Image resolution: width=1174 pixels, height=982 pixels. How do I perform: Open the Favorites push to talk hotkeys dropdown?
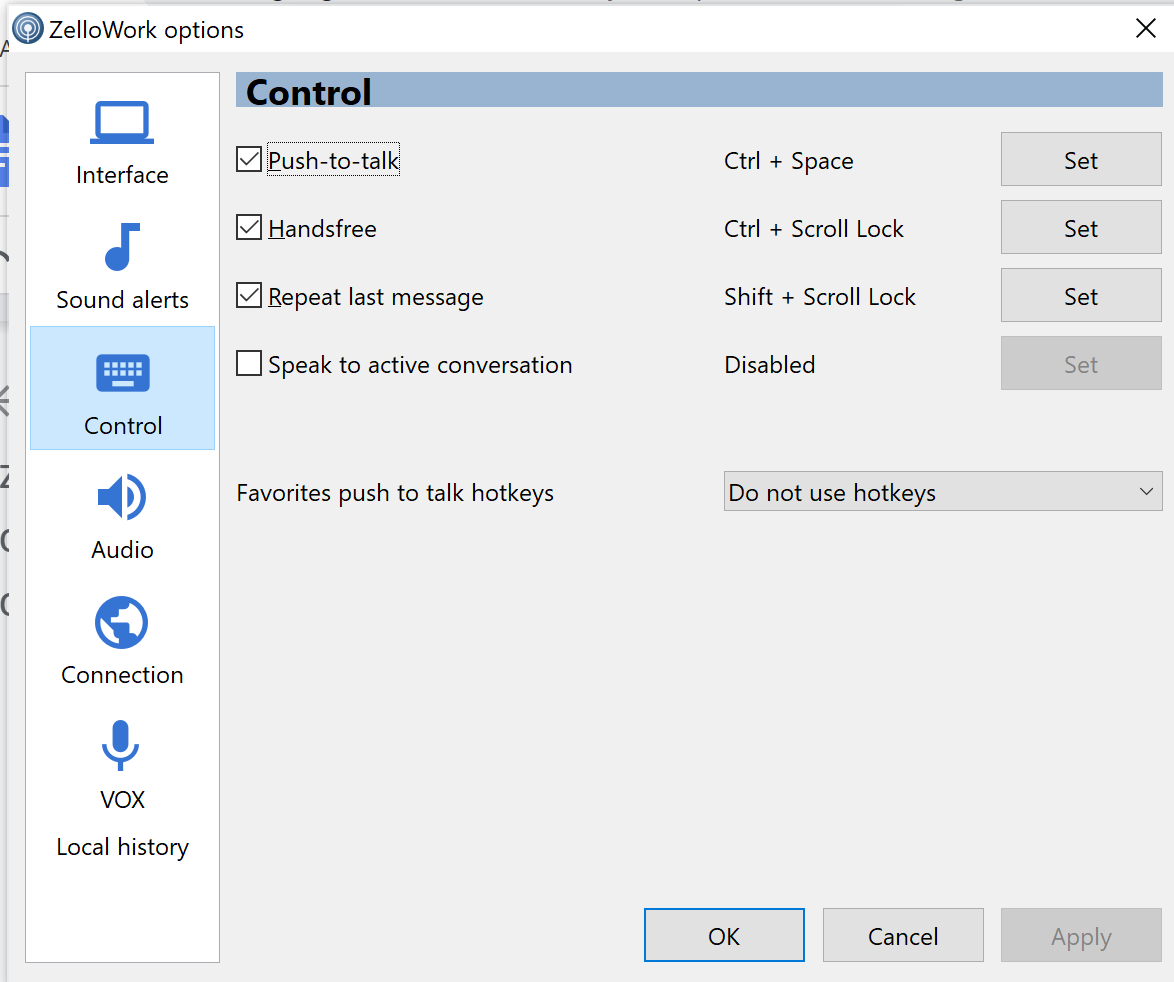coord(943,492)
